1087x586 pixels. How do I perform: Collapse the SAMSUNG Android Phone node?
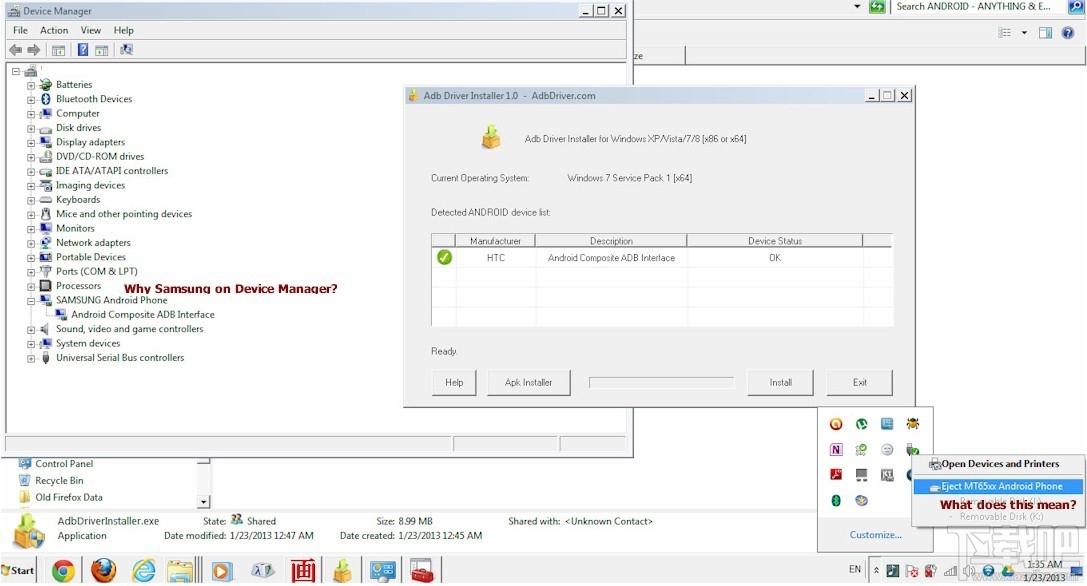point(31,301)
